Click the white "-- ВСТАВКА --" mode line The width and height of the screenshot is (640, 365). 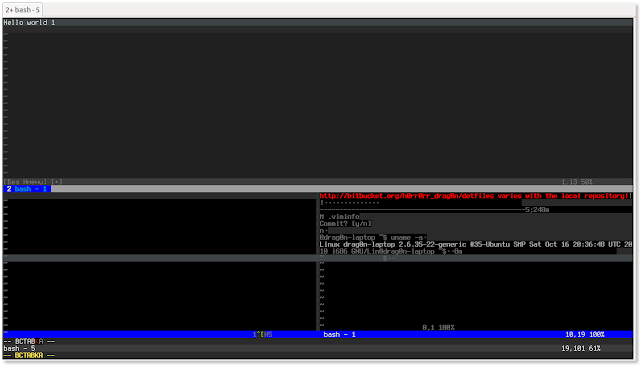coord(29,341)
